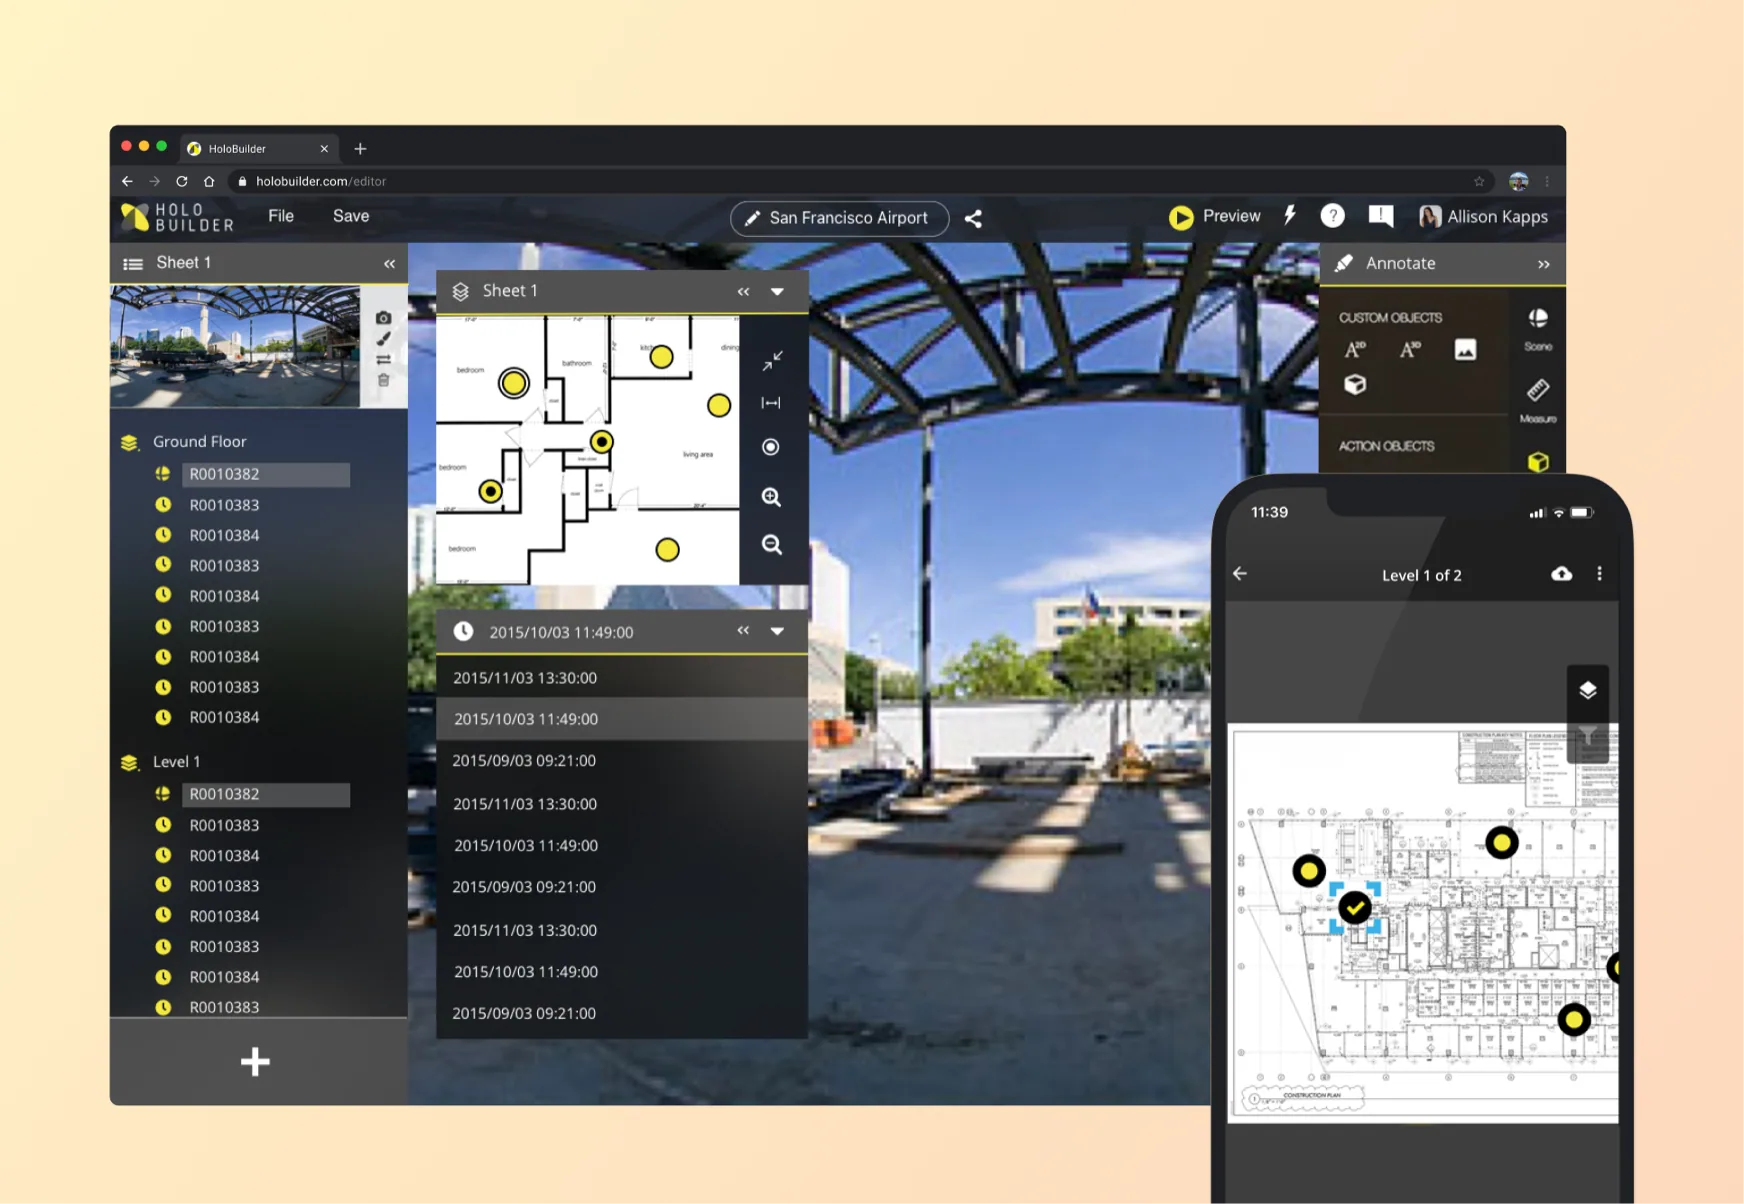Open the File menu
Screen dimensions: 1744x1204
281,216
